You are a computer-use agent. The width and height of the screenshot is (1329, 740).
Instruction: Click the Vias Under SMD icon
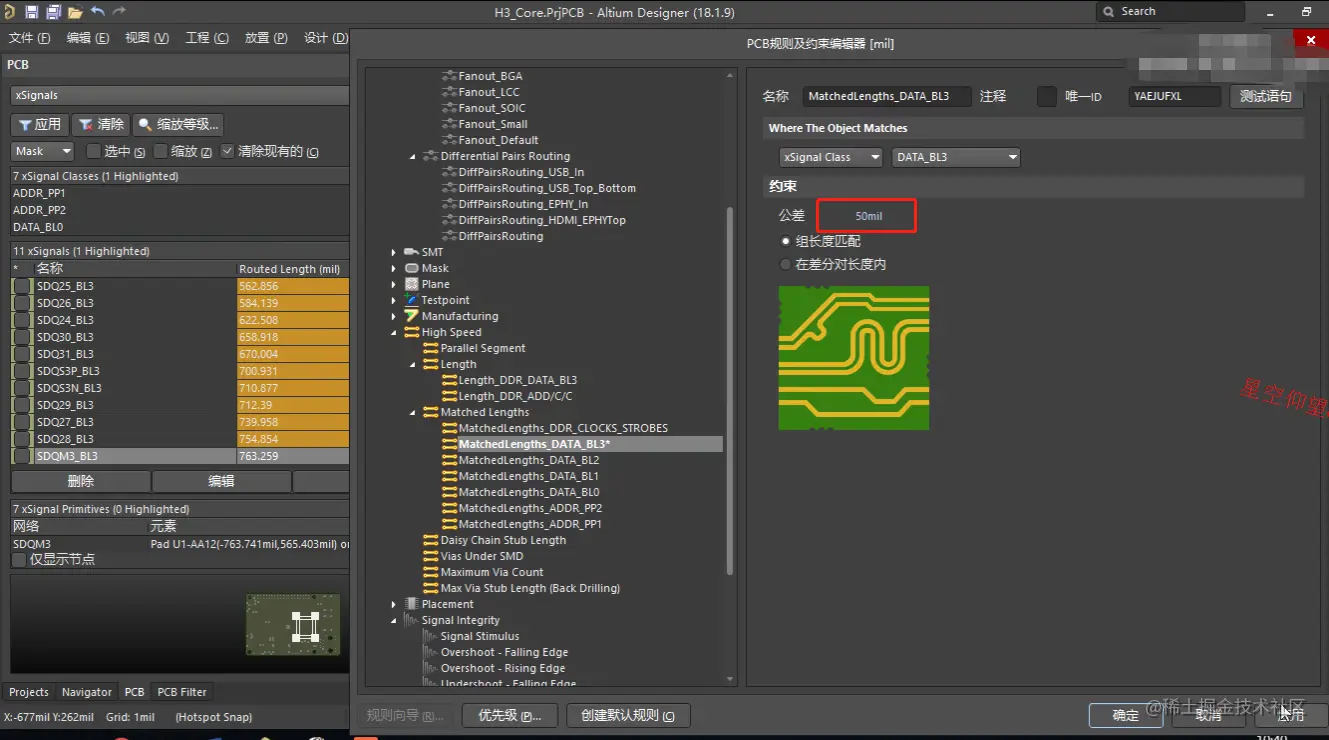pos(431,556)
